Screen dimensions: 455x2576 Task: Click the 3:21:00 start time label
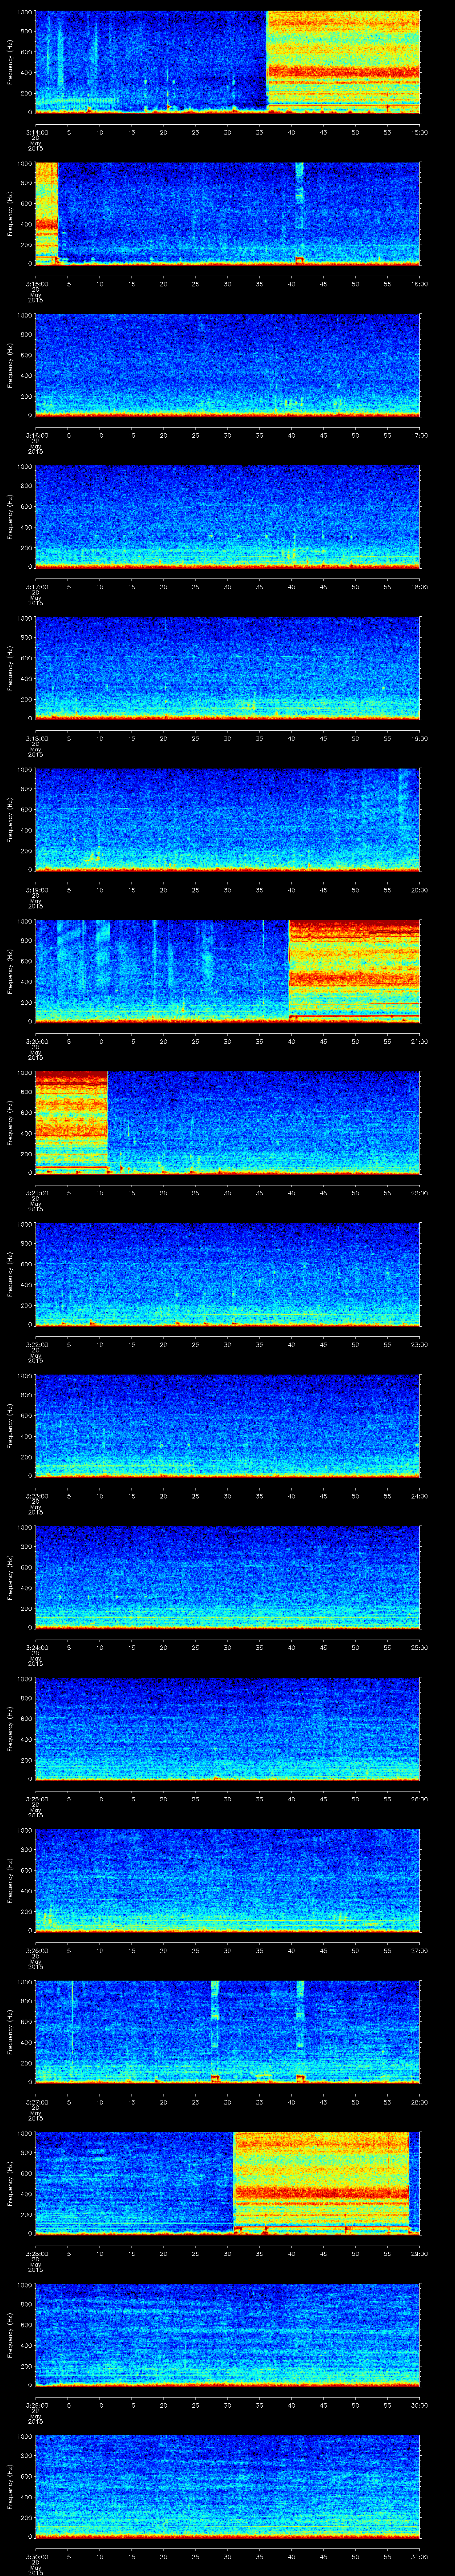point(36,1193)
